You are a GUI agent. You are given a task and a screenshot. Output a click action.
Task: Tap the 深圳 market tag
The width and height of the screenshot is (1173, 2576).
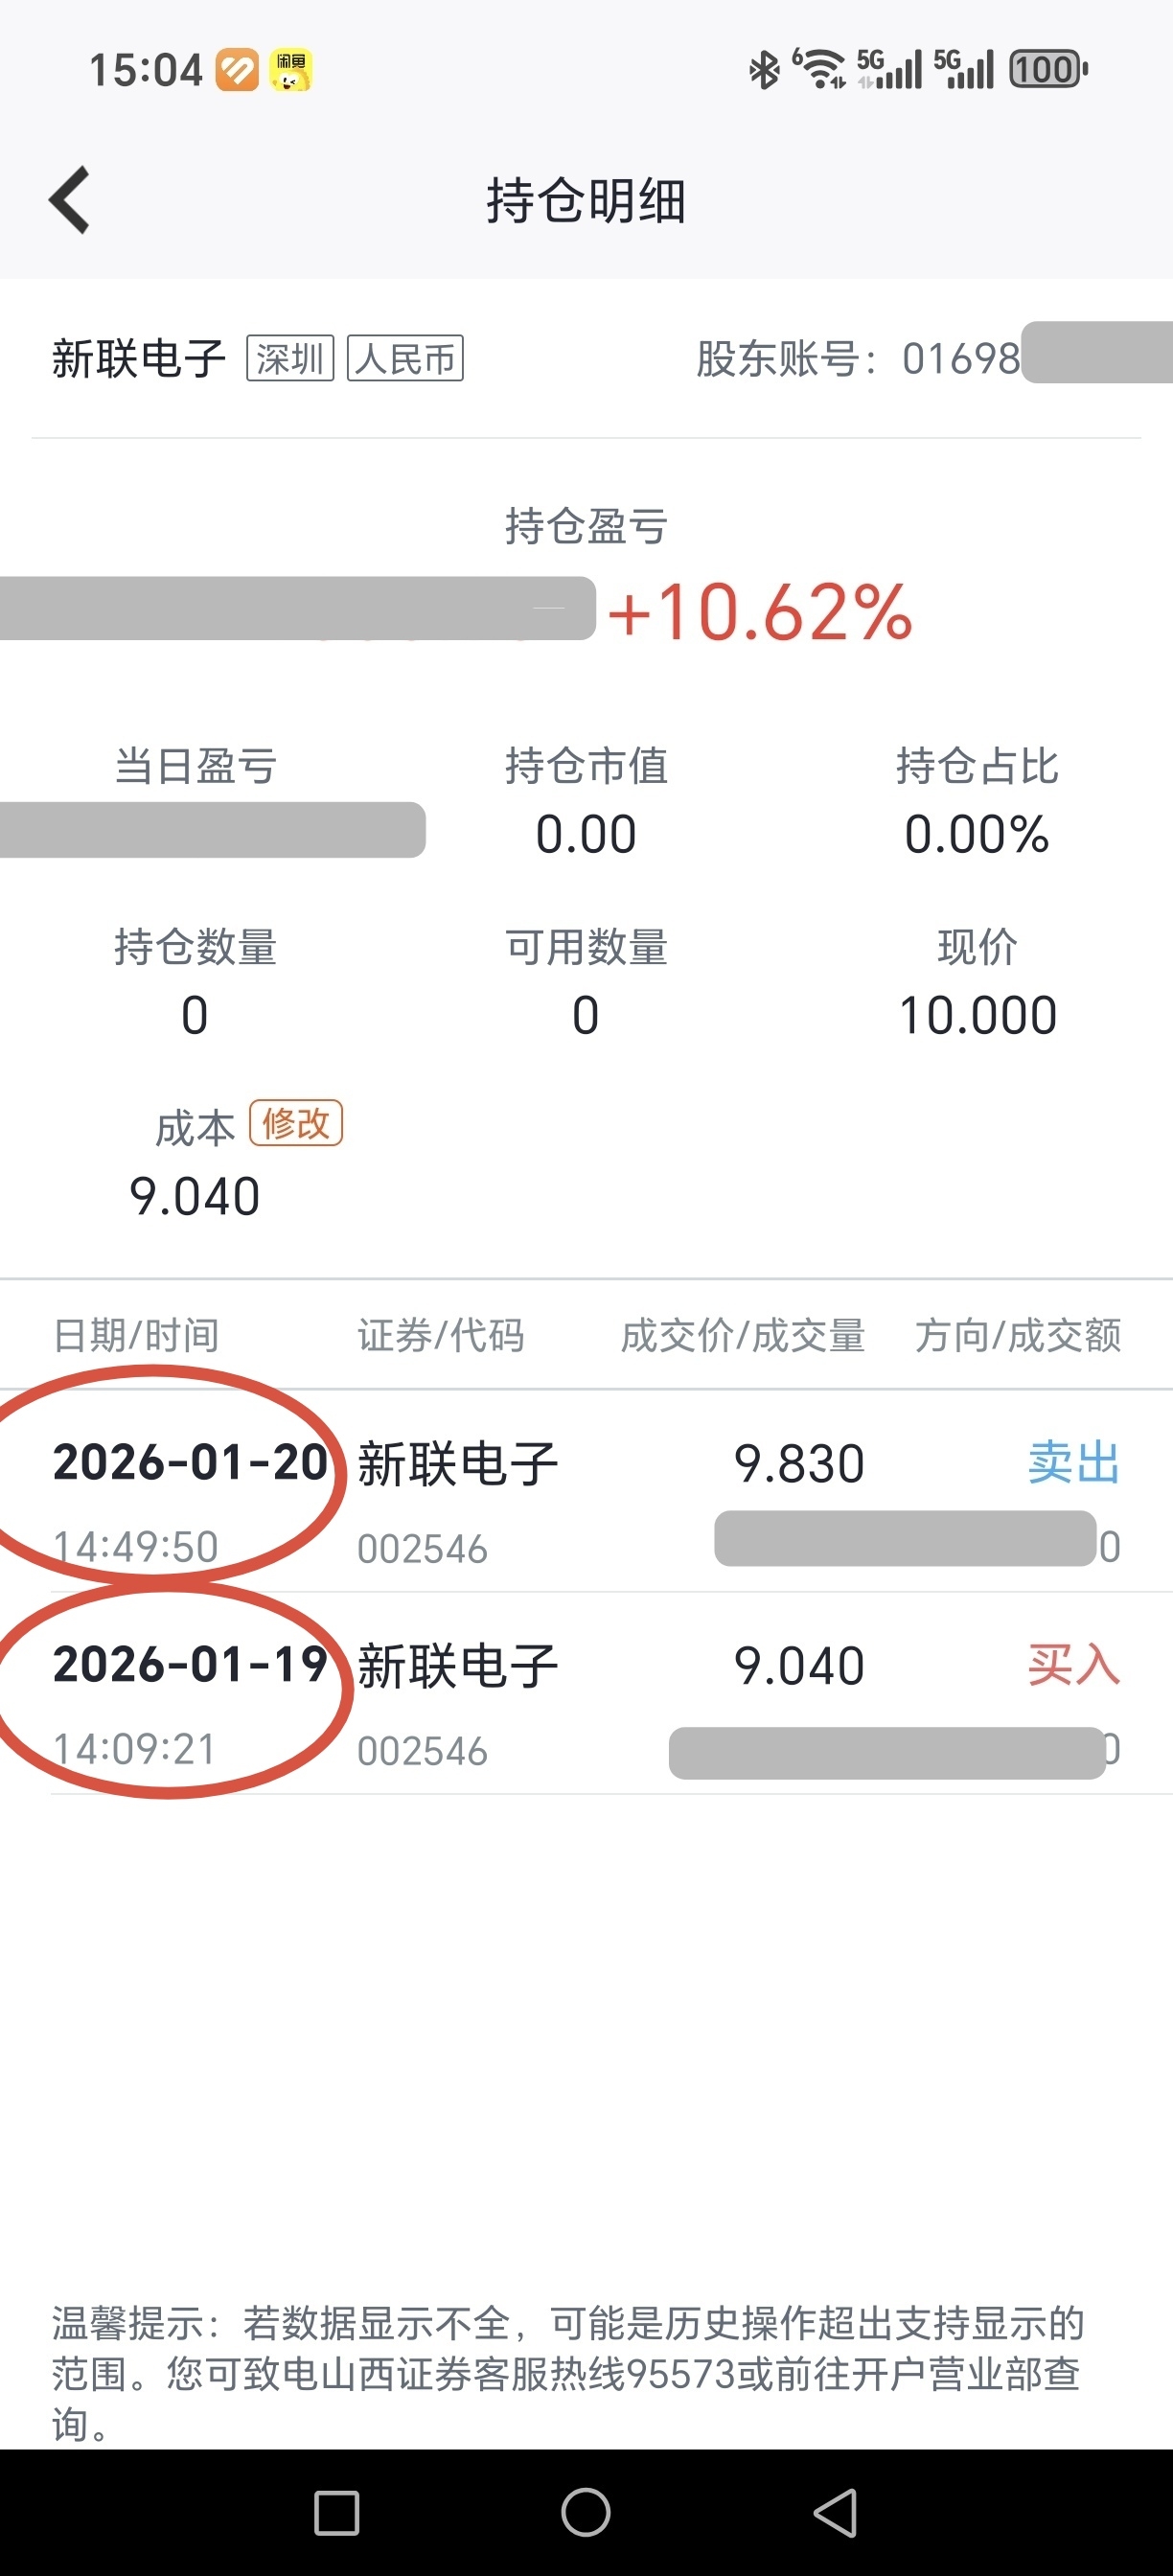click(290, 358)
